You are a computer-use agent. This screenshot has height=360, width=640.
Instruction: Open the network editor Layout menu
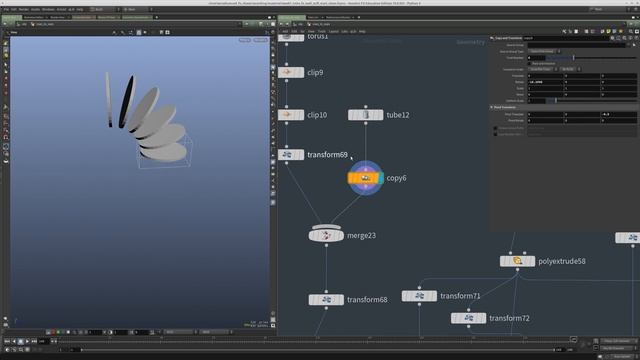tap(333, 31)
